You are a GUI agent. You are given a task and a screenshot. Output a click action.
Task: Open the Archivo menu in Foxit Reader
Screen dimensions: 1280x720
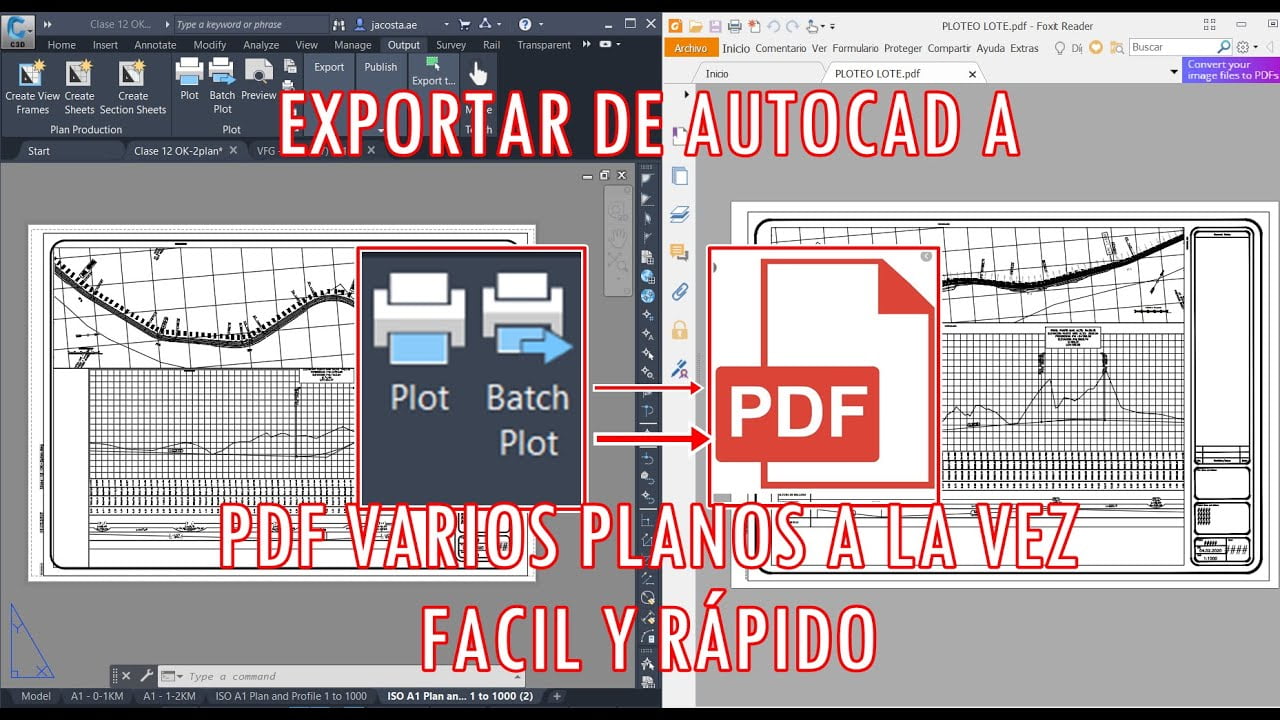[690, 47]
